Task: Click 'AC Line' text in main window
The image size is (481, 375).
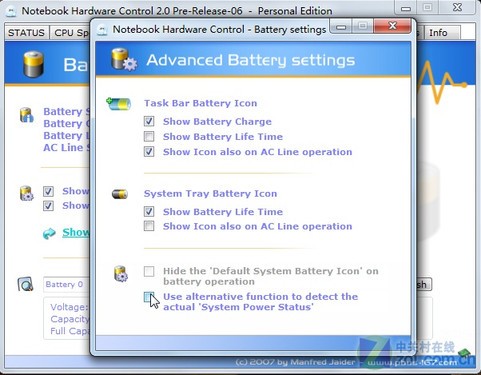Action: click(x=63, y=148)
